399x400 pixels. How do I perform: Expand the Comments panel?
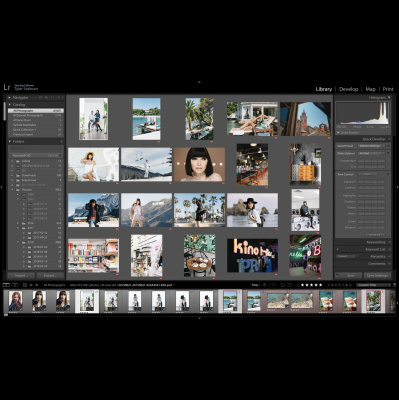tap(389, 264)
